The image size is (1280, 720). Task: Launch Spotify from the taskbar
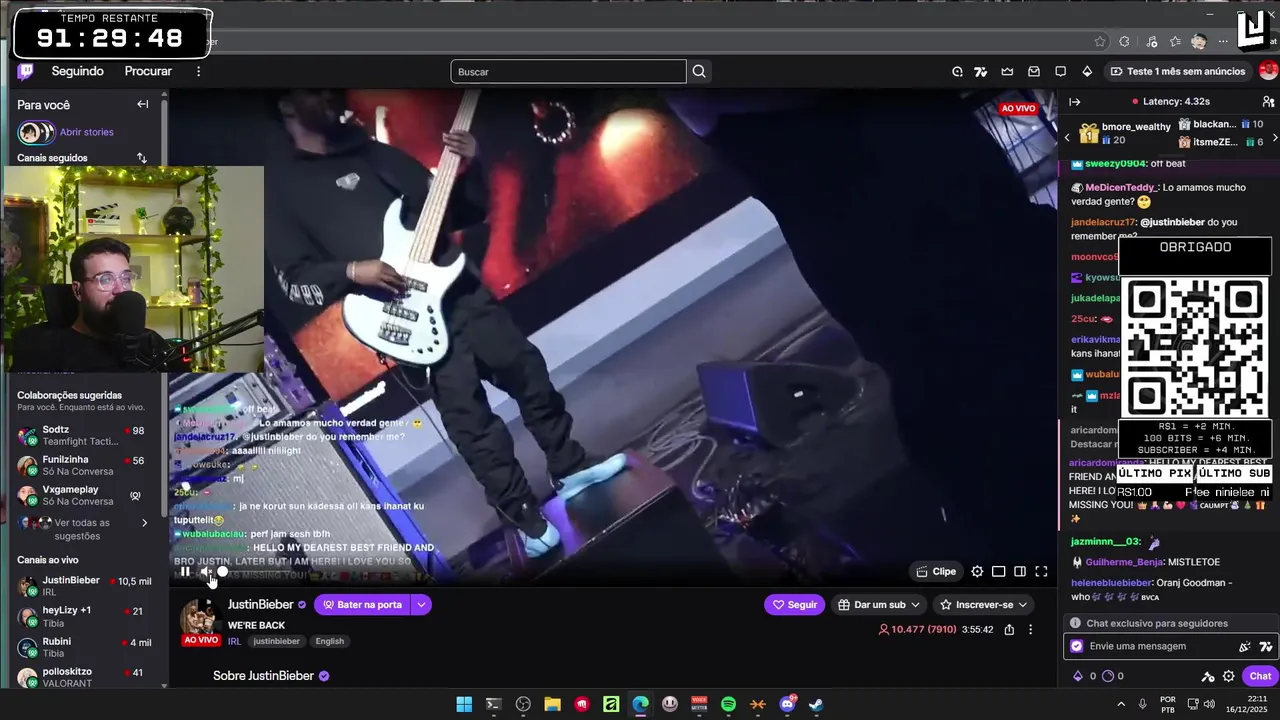point(728,704)
